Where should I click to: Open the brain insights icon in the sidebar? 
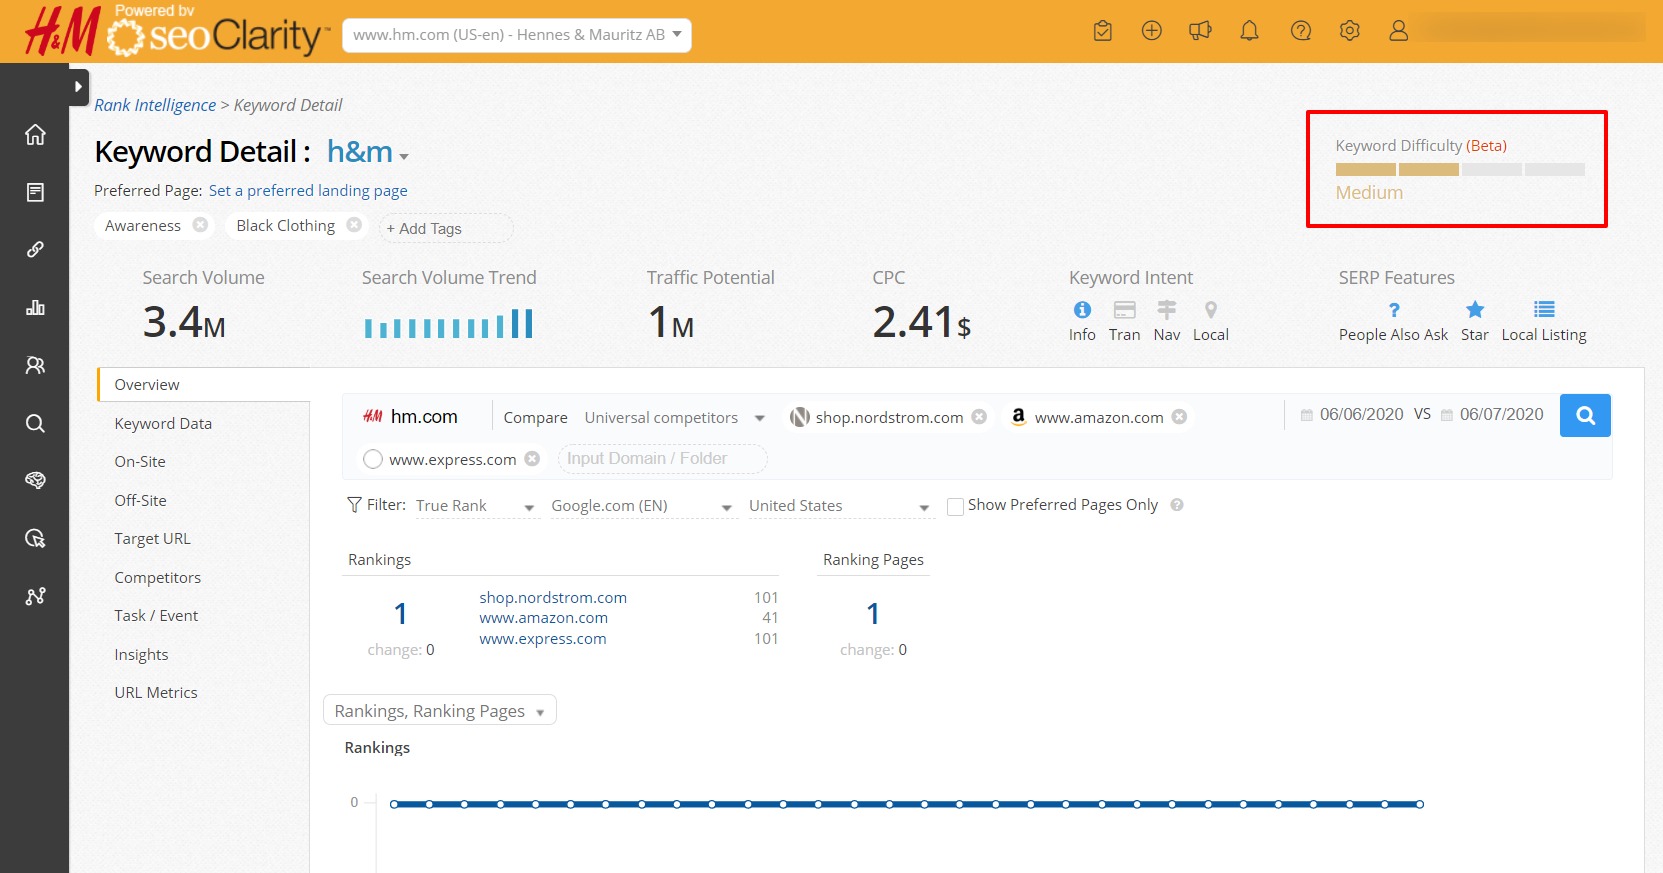click(35, 481)
